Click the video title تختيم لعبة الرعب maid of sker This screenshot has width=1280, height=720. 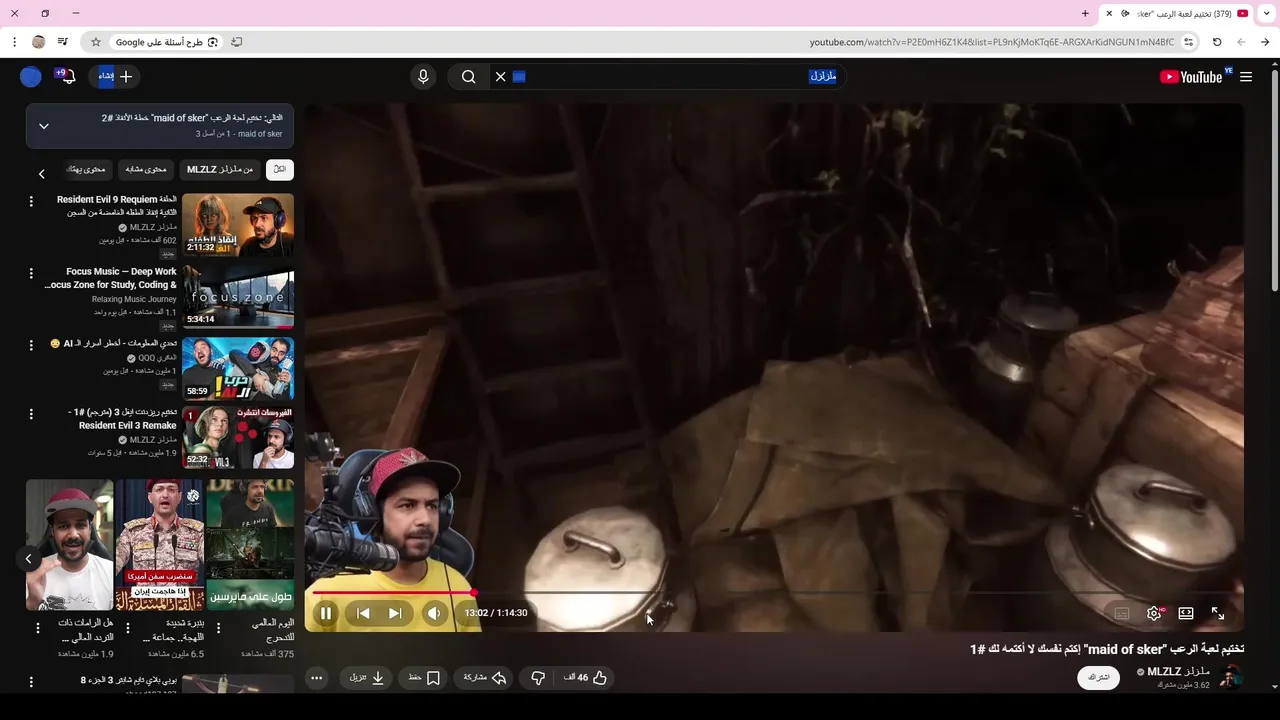[x=1107, y=649]
